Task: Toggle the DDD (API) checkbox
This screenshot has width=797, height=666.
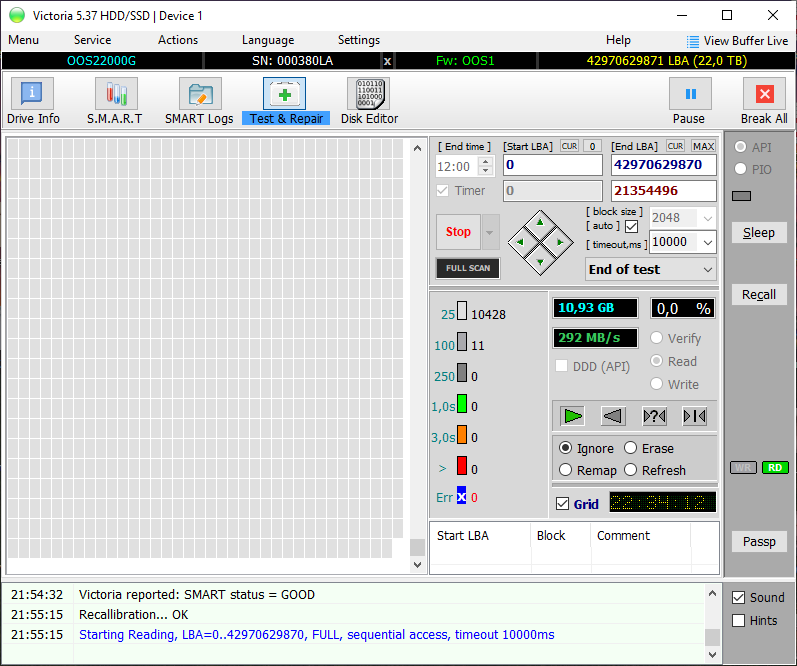Action: [562, 366]
